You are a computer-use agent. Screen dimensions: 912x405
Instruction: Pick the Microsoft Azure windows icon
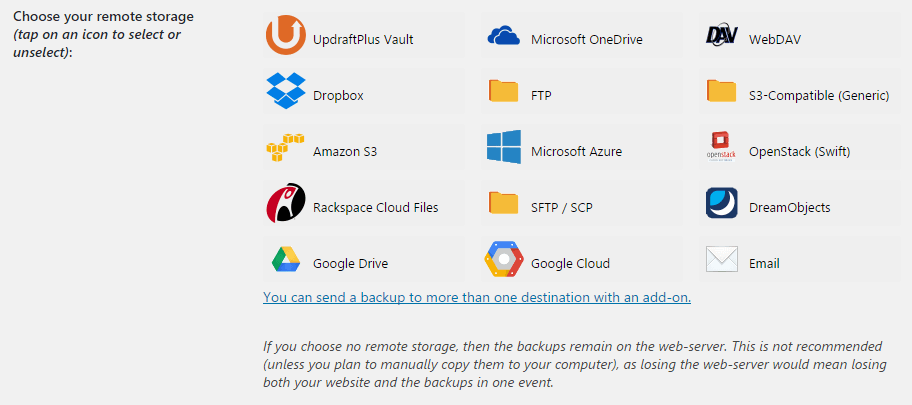(504, 147)
